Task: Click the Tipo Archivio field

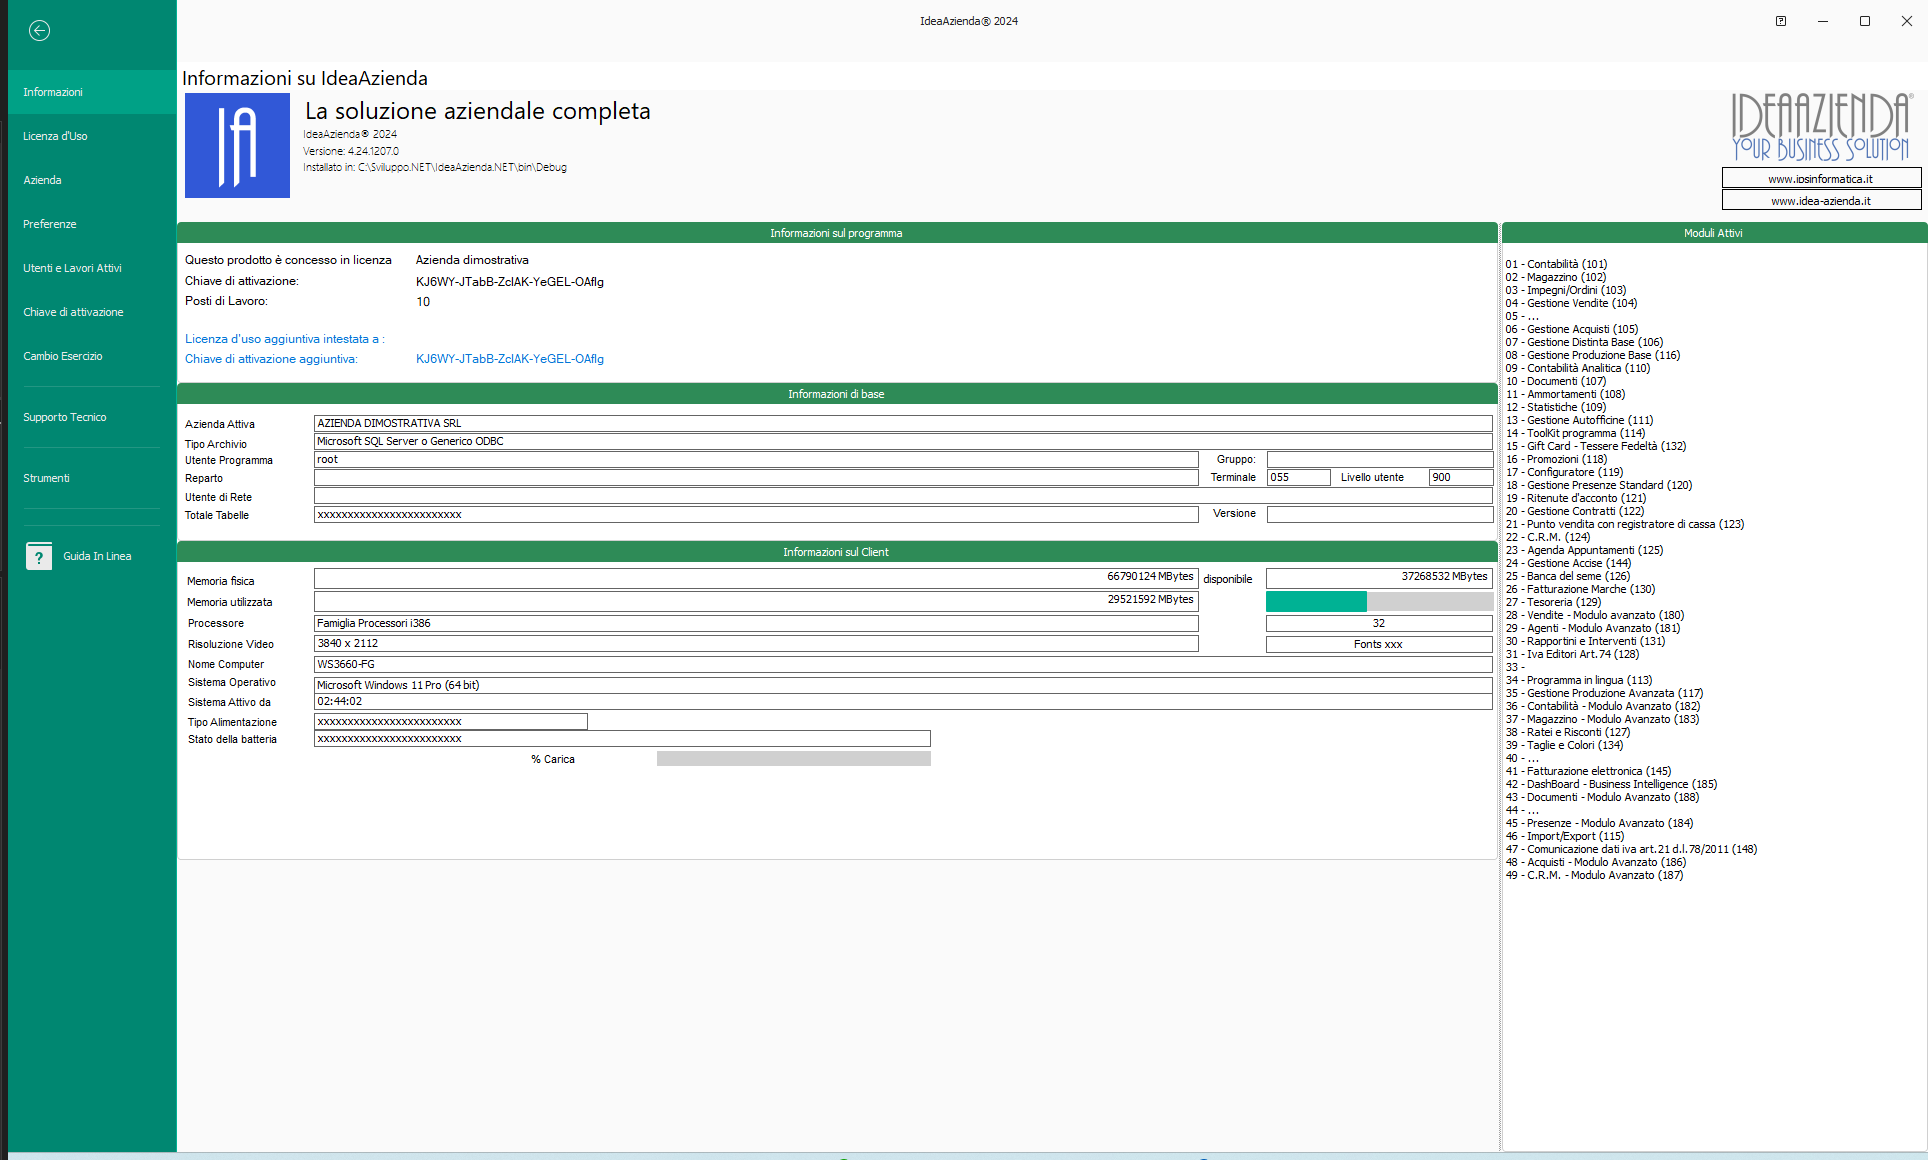Action: (x=903, y=441)
